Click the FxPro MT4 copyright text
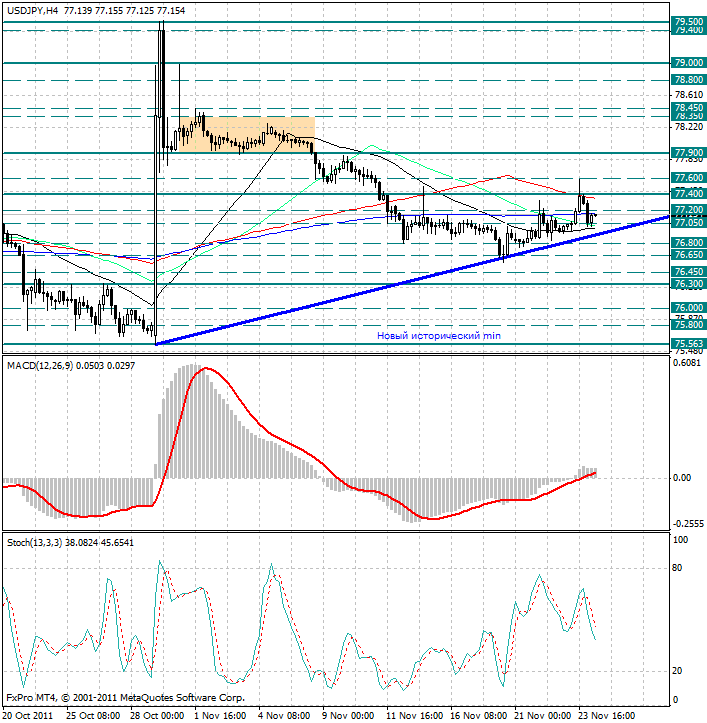 [125, 697]
